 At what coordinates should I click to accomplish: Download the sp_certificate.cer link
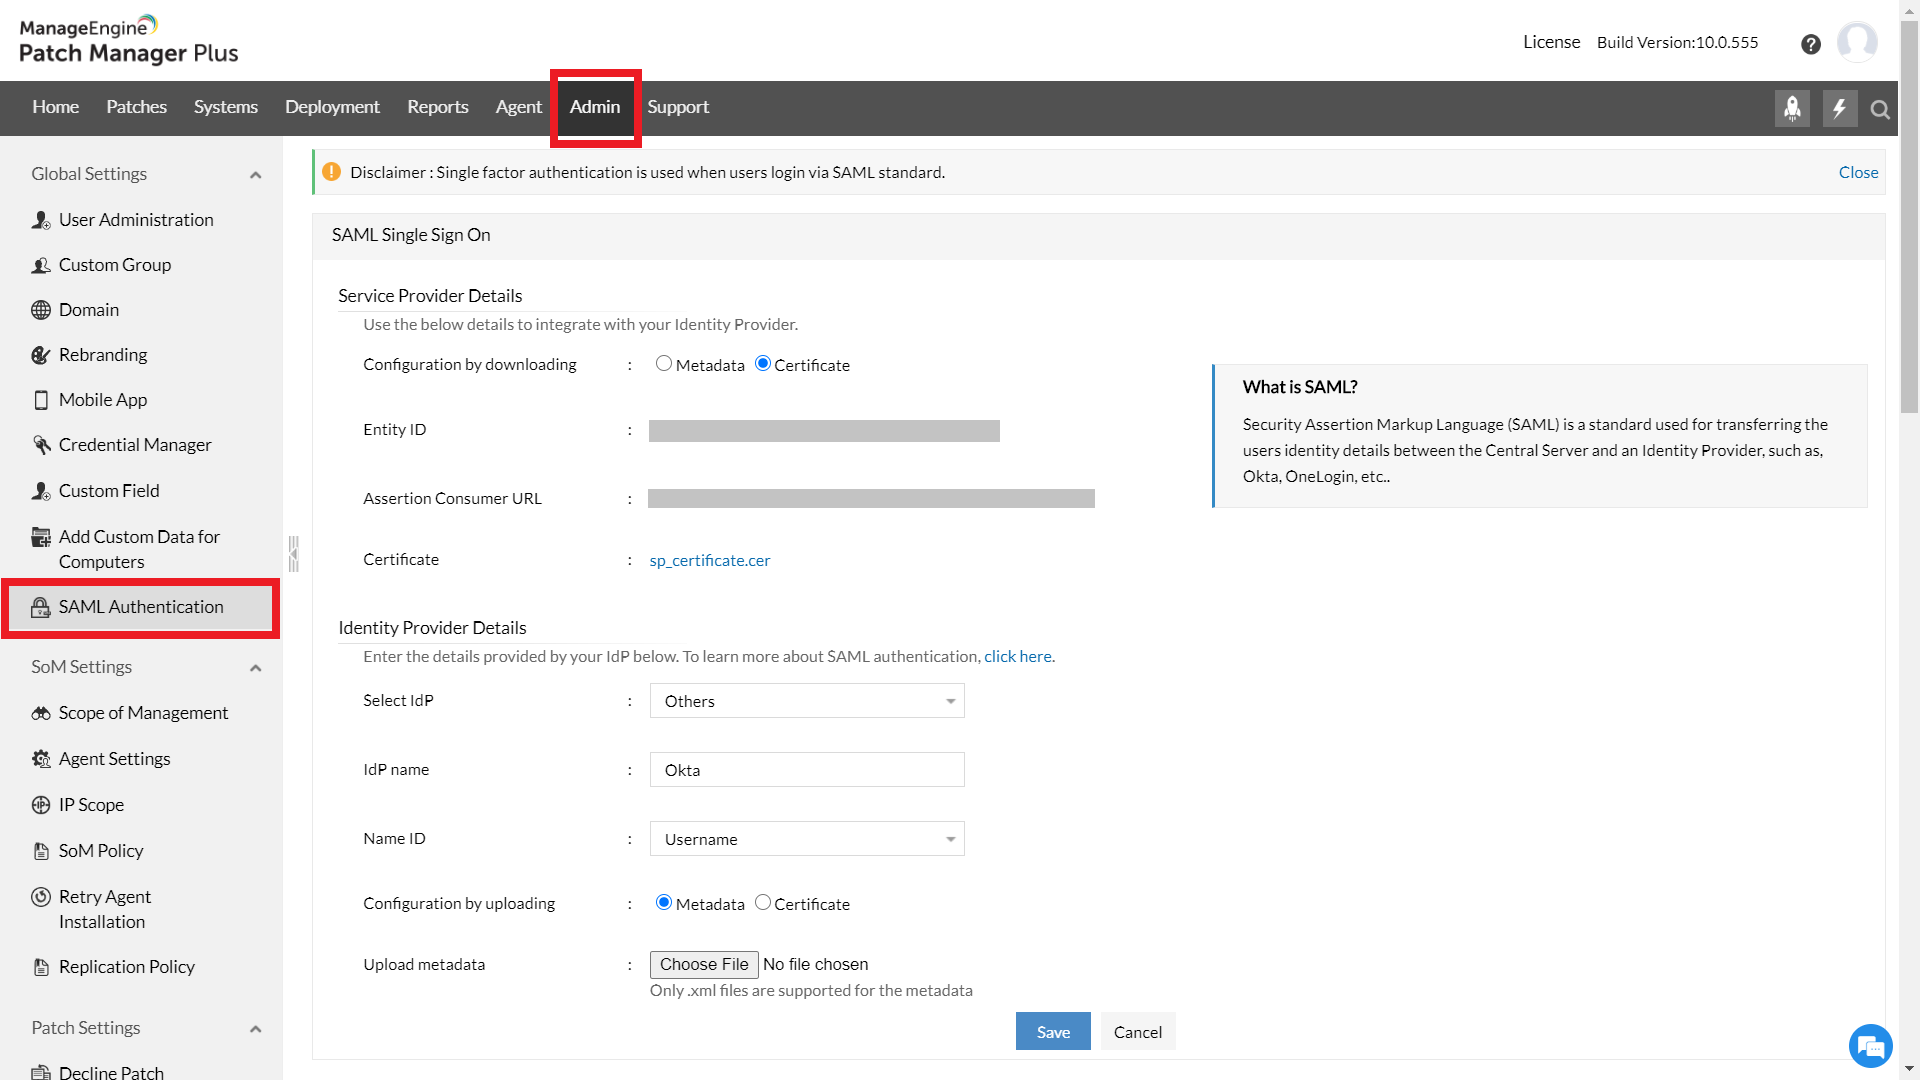[x=710, y=560]
